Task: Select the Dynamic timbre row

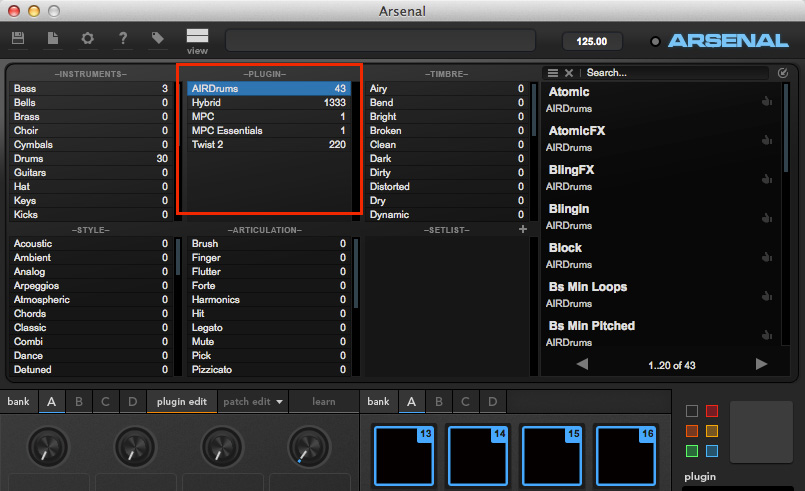Action: tap(447, 215)
